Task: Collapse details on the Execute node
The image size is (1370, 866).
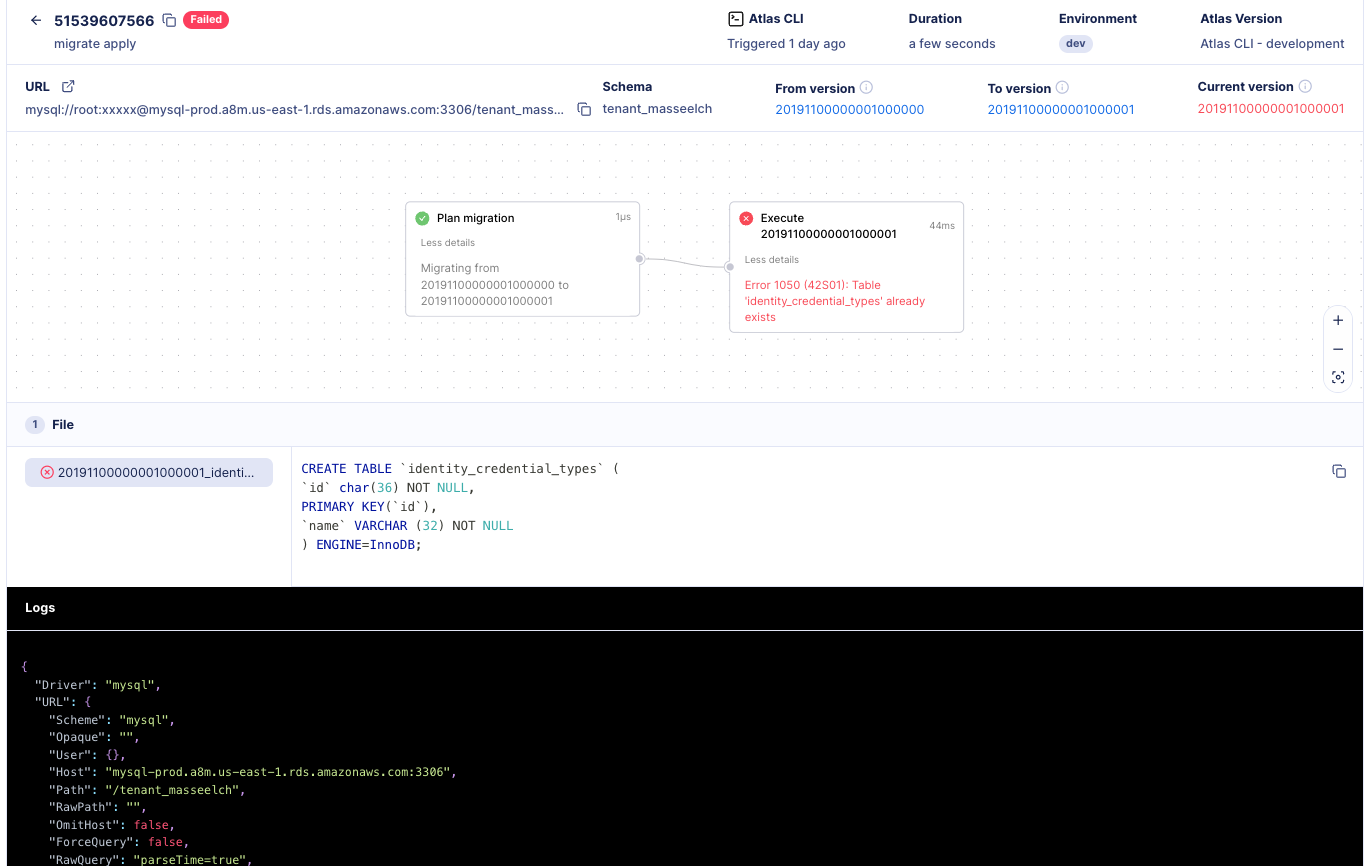Action: pos(770,259)
